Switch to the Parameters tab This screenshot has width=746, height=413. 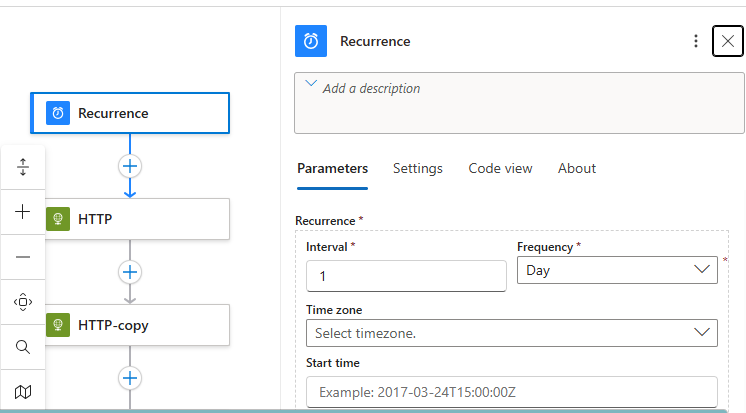[333, 168]
